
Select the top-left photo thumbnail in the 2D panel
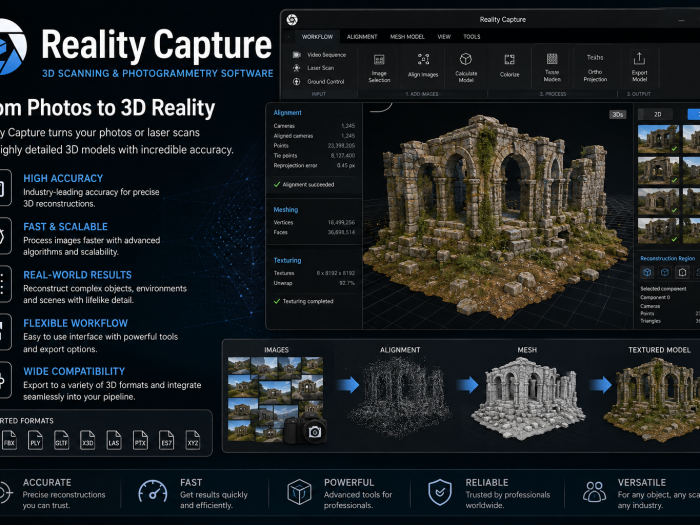point(658,139)
